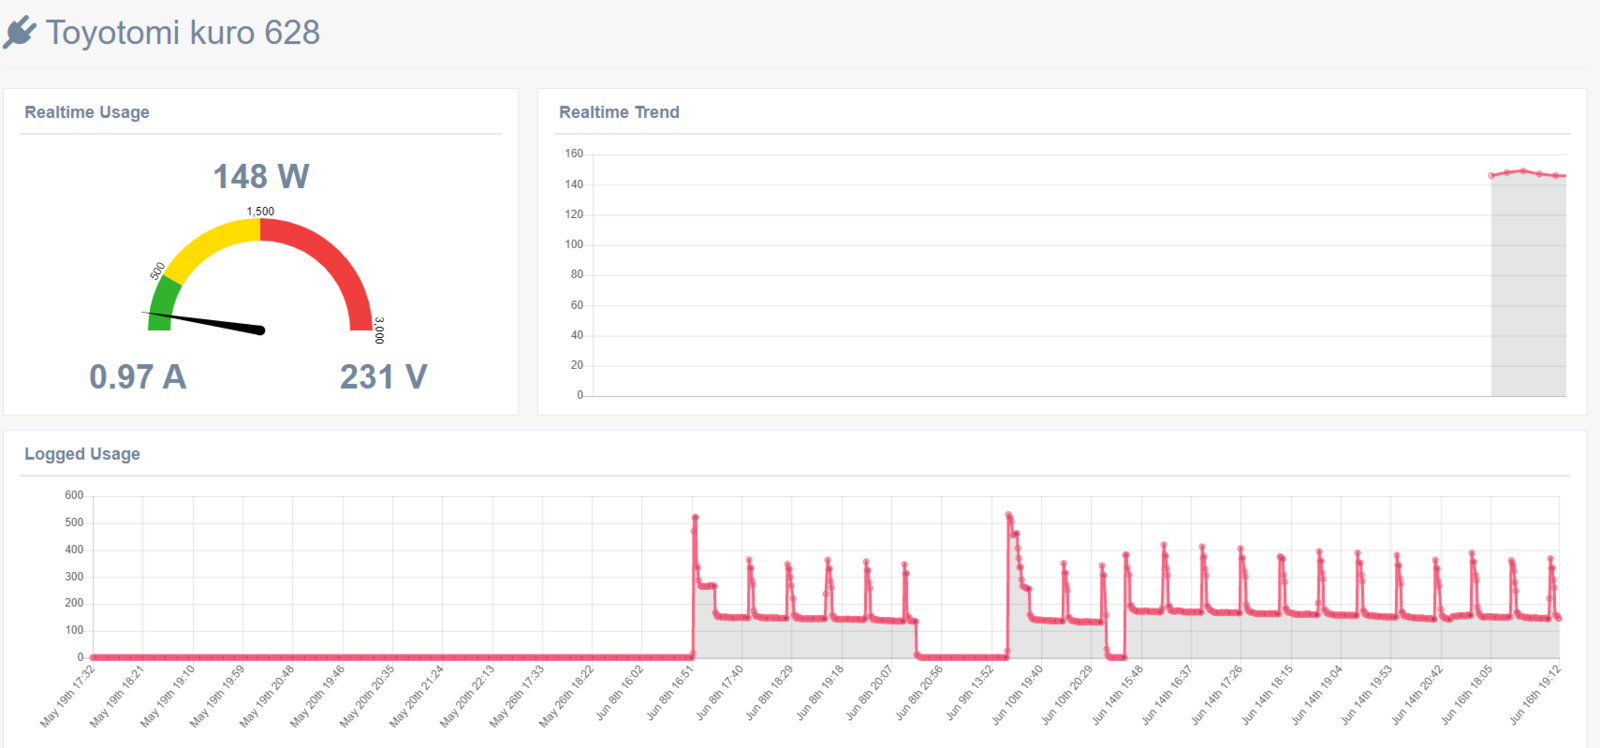Click the yellow segment of the gauge
1600x748 pixels.
click(x=212, y=245)
